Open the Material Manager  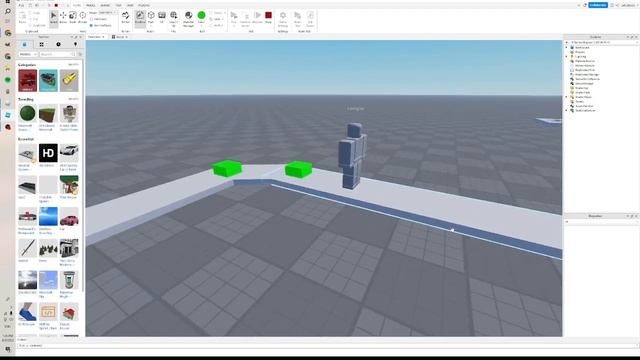pyautogui.click(x=189, y=19)
